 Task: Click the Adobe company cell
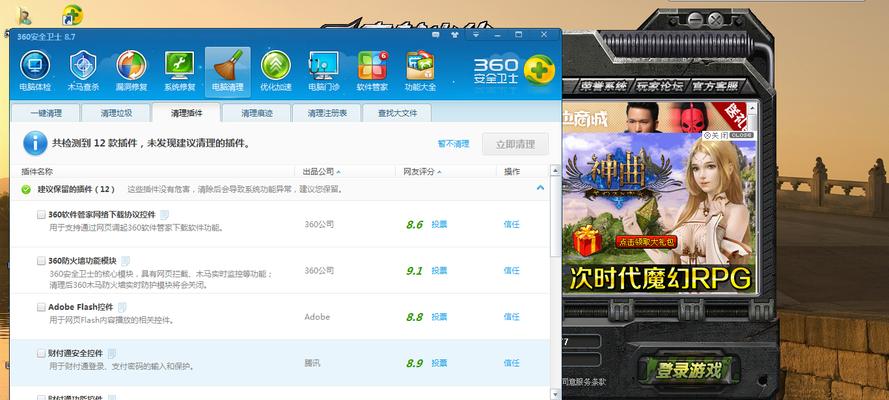(x=316, y=317)
